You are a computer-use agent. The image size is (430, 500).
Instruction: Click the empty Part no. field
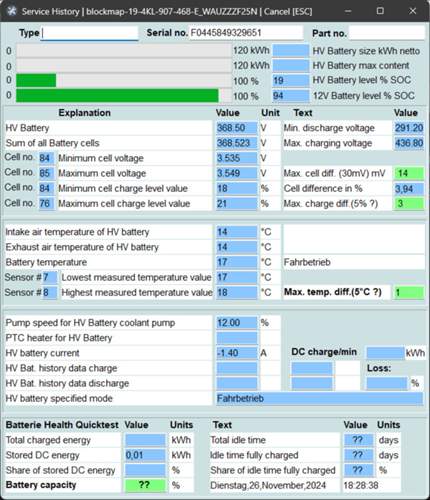387,33
